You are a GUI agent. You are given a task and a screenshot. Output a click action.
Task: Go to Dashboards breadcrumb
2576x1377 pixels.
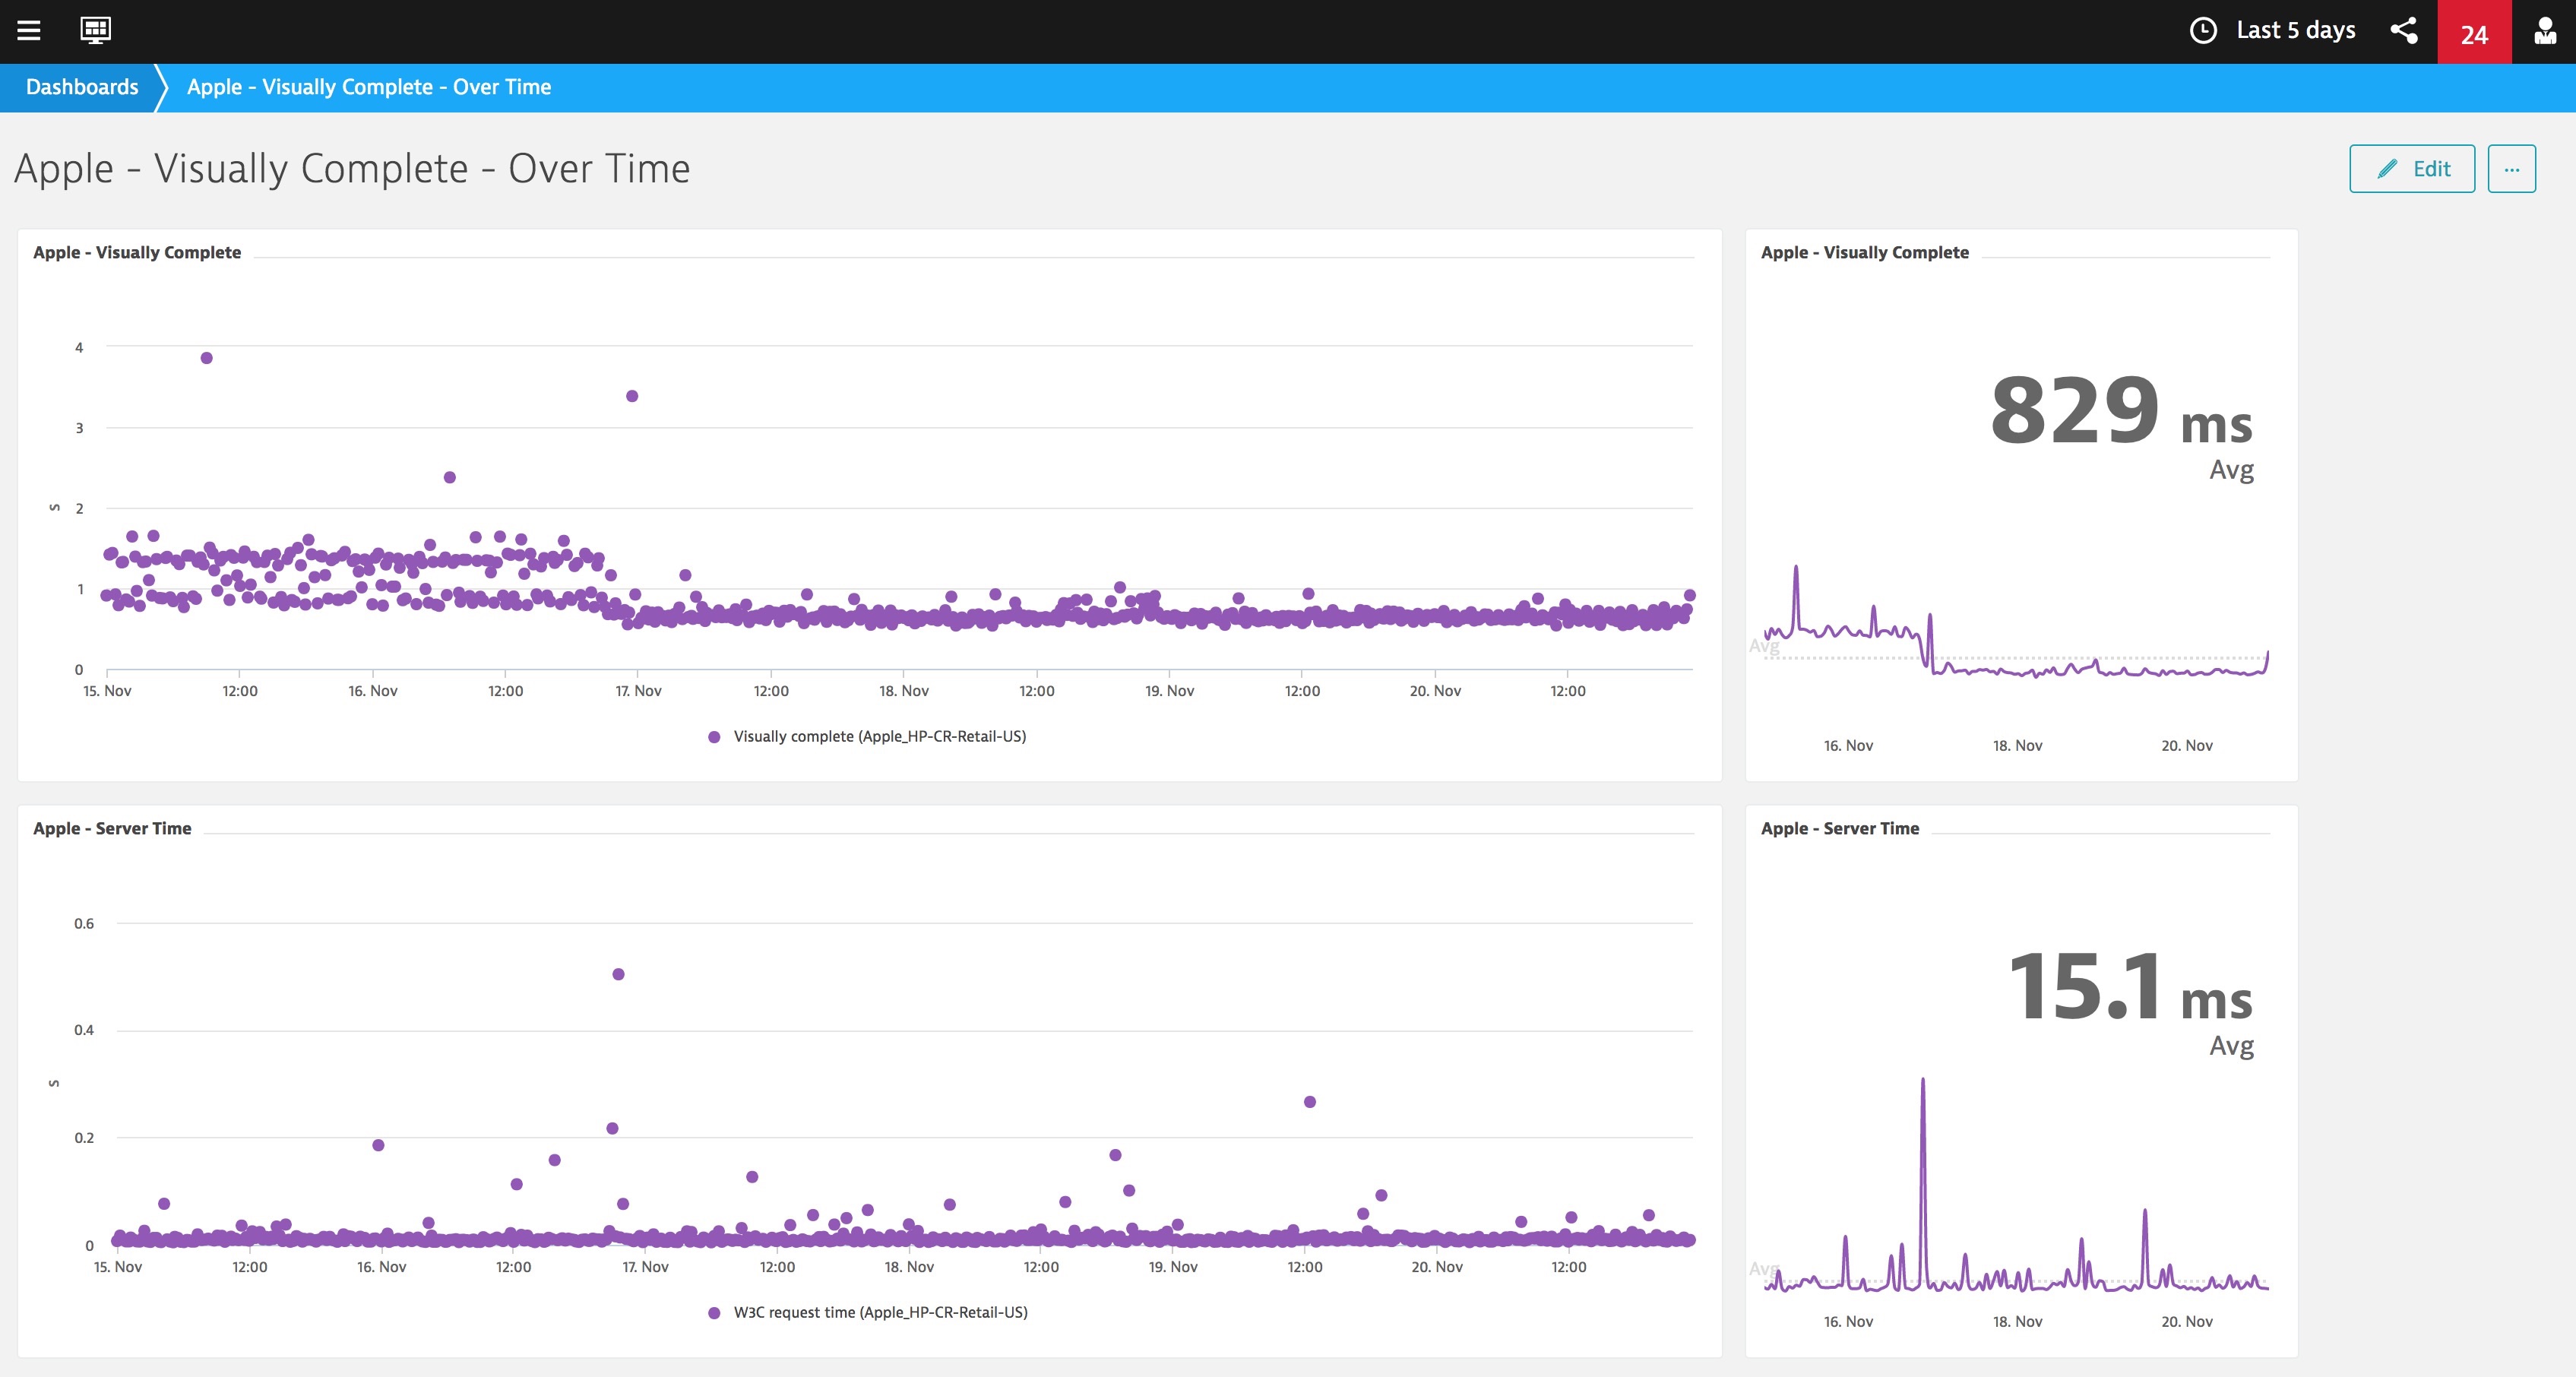(x=82, y=87)
